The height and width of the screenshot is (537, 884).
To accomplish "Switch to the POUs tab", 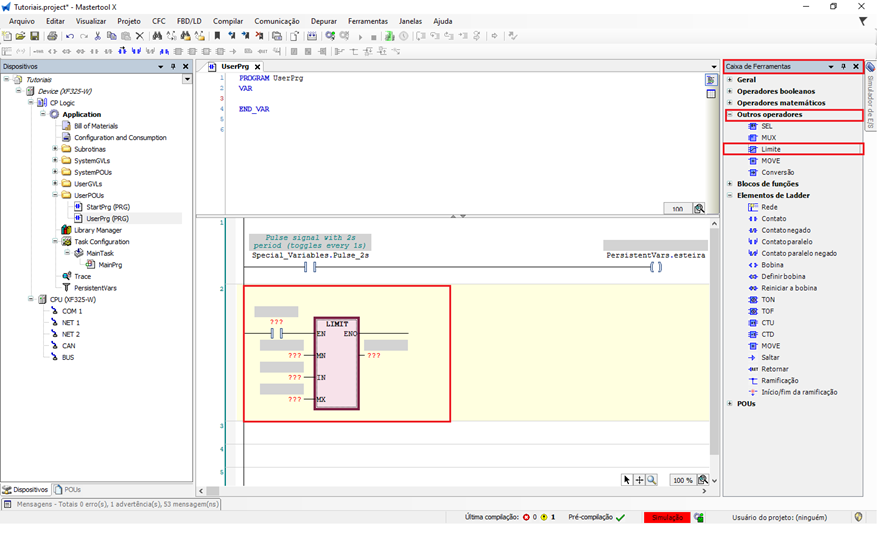I will (71, 490).
